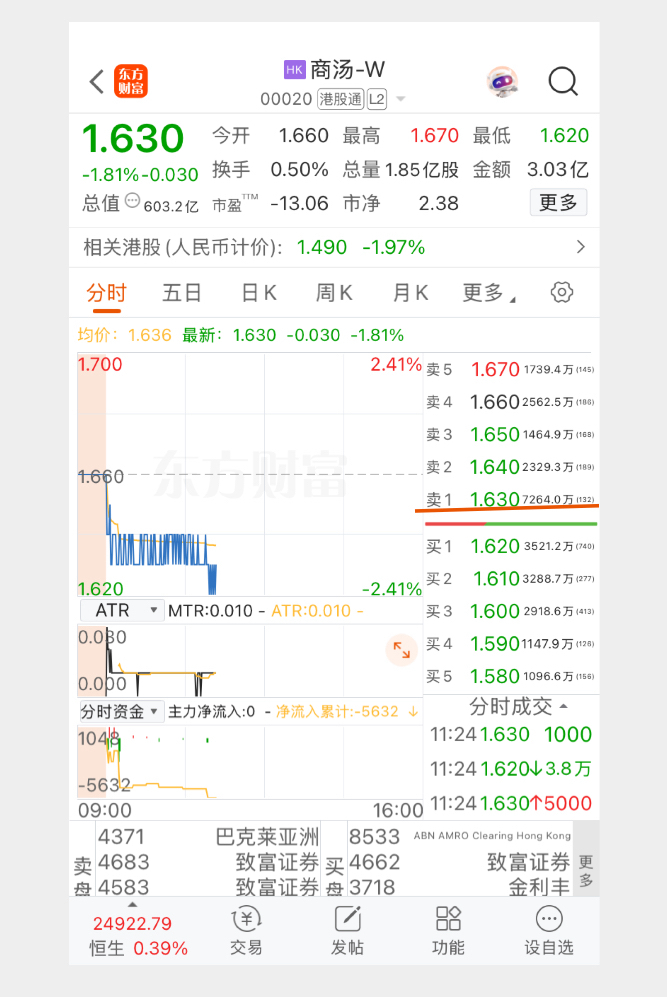Tap the ATR indicator sub-chart
Screen dimensions: 667x997
tap(250, 661)
